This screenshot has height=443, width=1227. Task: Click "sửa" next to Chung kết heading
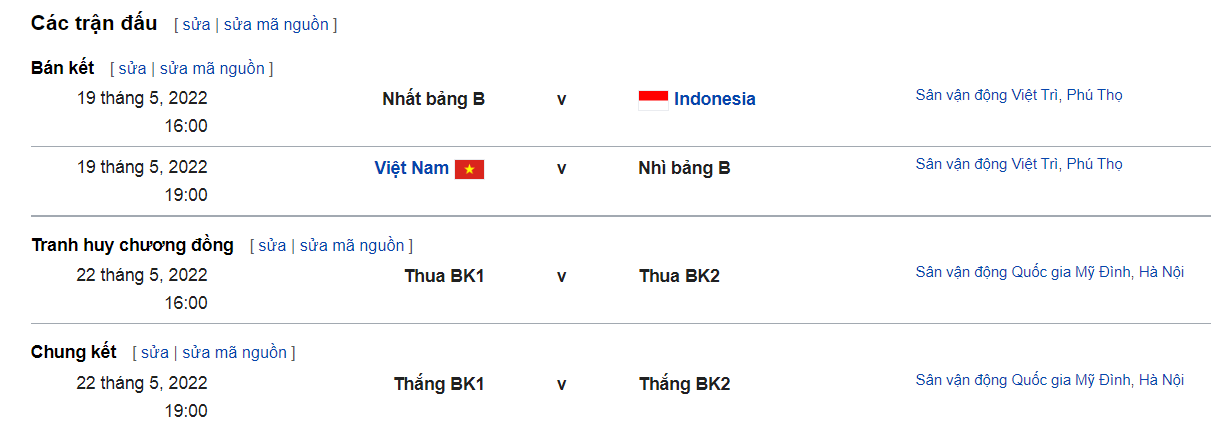pos(155,353)
